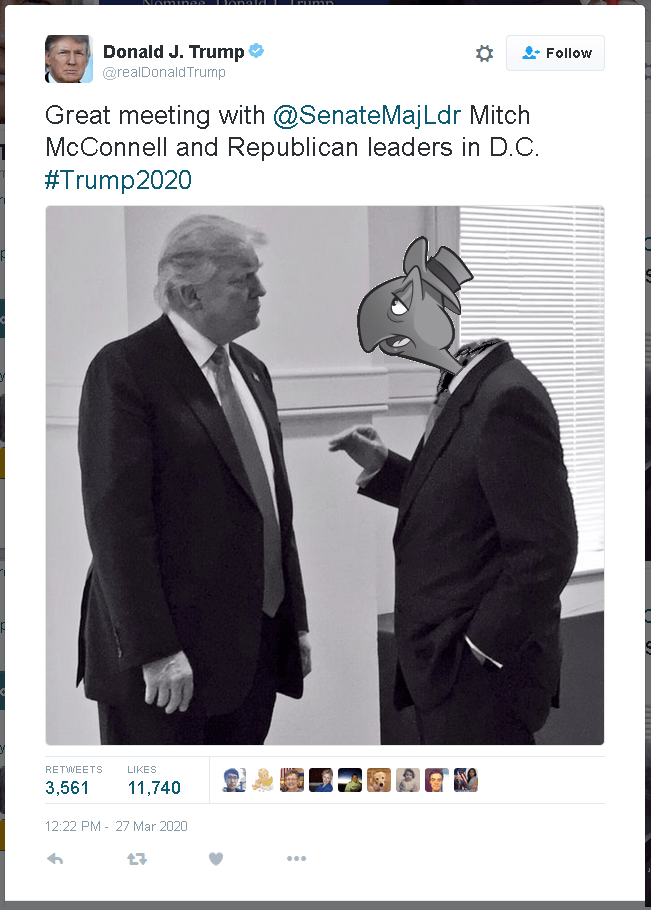Click the golden dog liker avatar
651x910 pixels.
379,780
